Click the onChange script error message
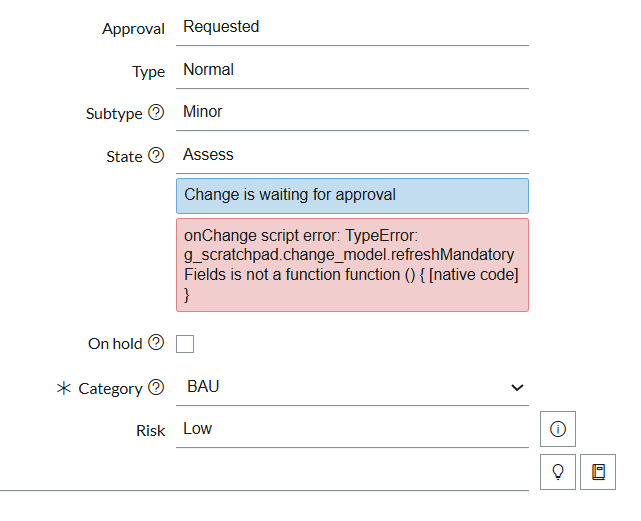Screen dimensions: 641x521 click(x=352, y=265)
